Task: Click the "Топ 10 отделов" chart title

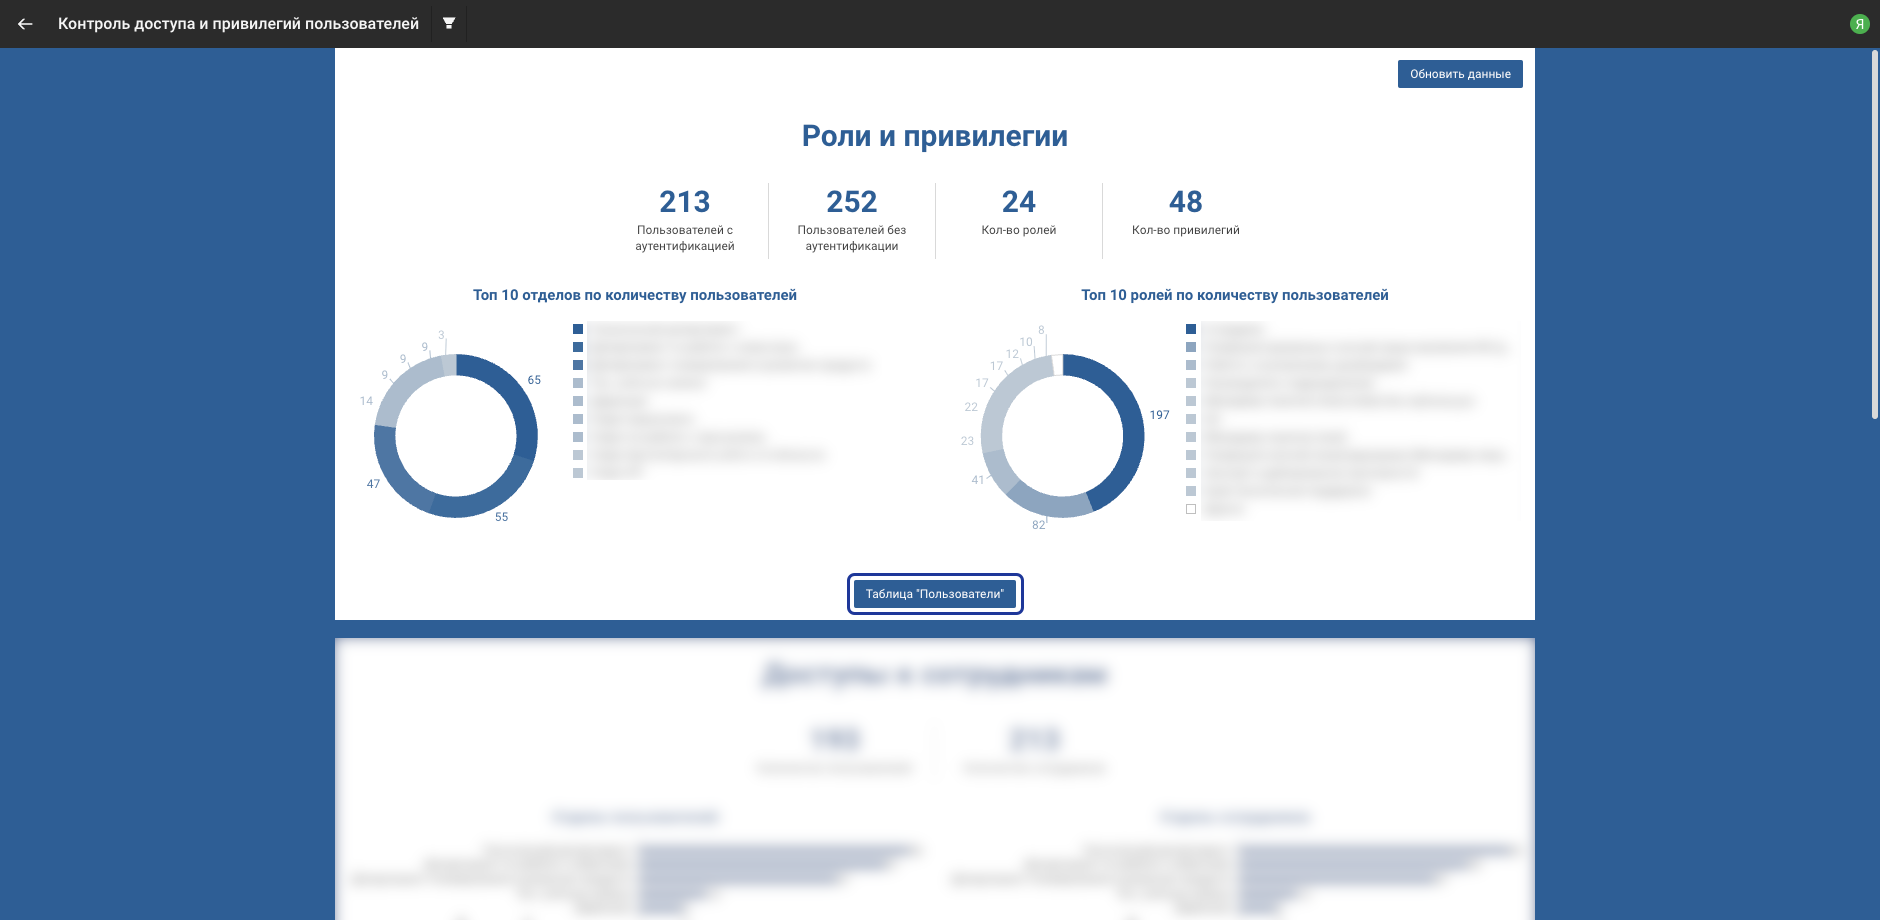Action: (x=634, y=295)
